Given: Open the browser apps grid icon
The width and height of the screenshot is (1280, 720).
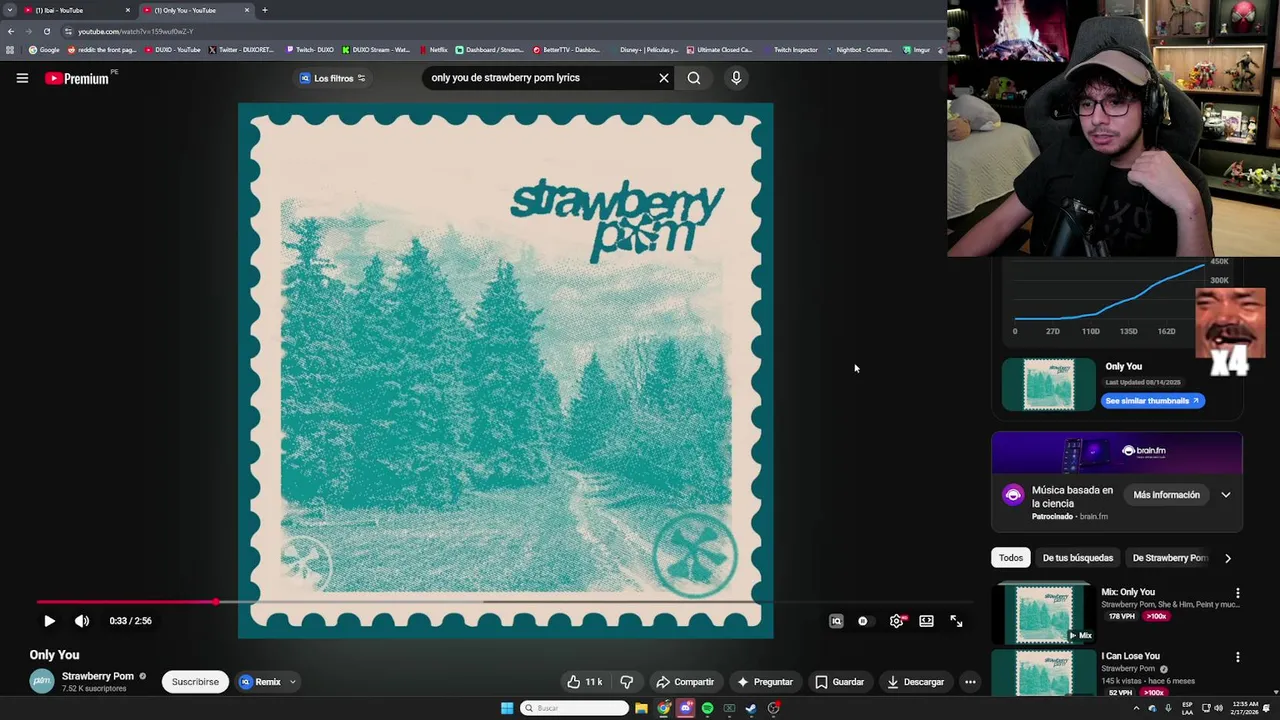Looking at the screenshot, I should point(10,50).
